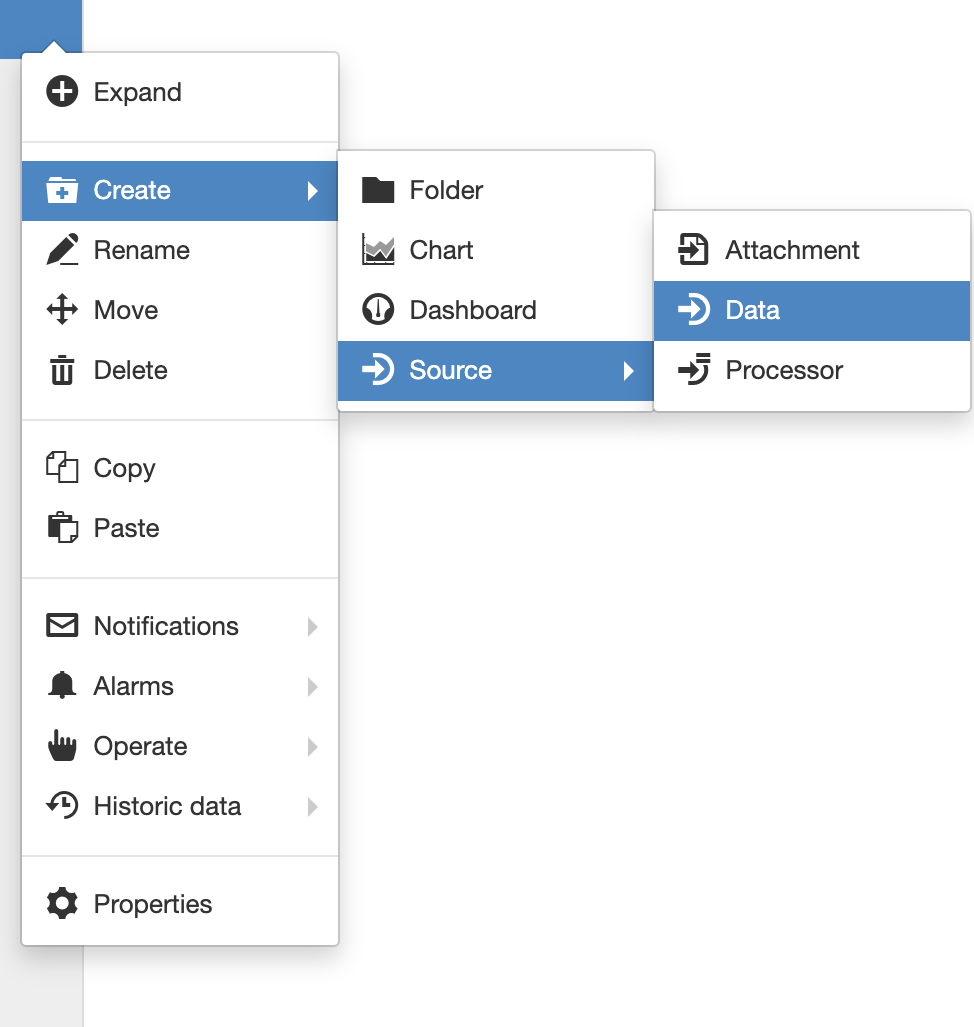The height and width of the screenshot is (1027, 974).
Task: Expand the Notifications submenu arrow
Action: click(x=313, y=627)
